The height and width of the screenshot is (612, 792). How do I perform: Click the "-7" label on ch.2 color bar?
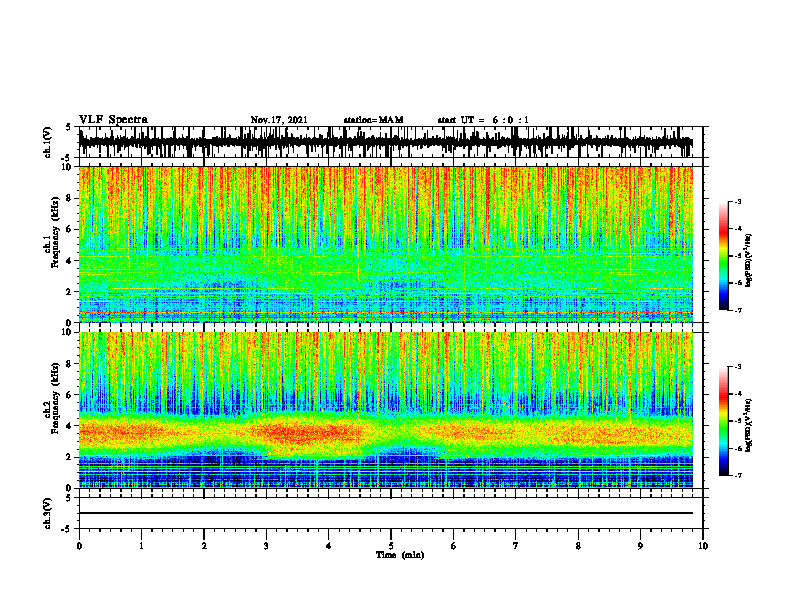tap(738, 475)
